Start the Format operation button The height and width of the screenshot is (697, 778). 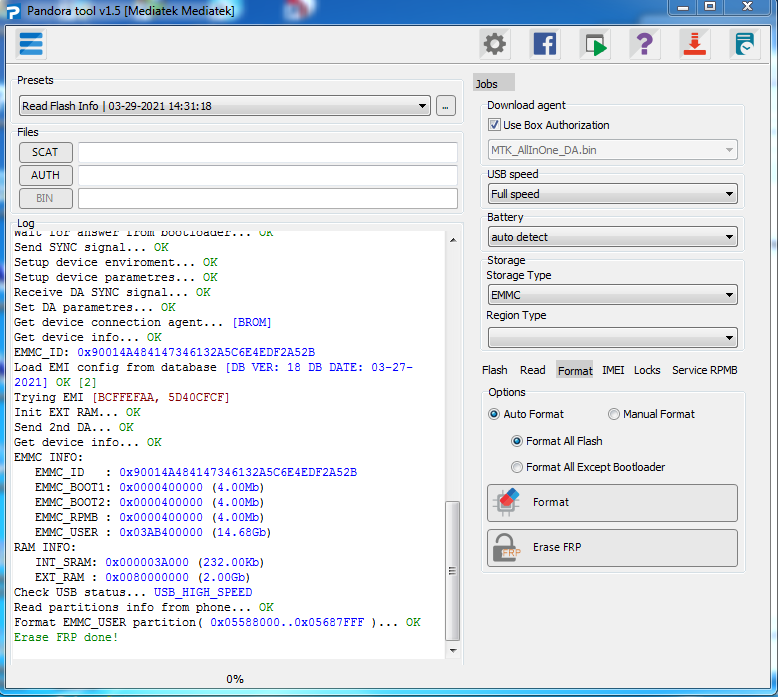pos(612,503)
